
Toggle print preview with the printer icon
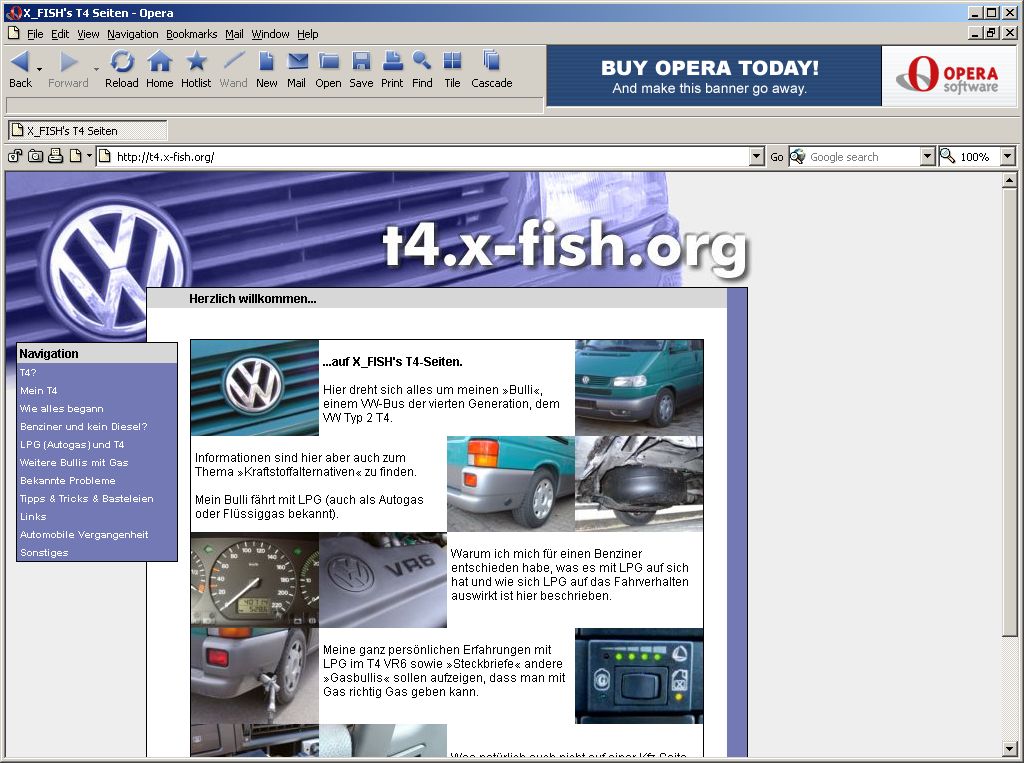[x=56, y=156]
